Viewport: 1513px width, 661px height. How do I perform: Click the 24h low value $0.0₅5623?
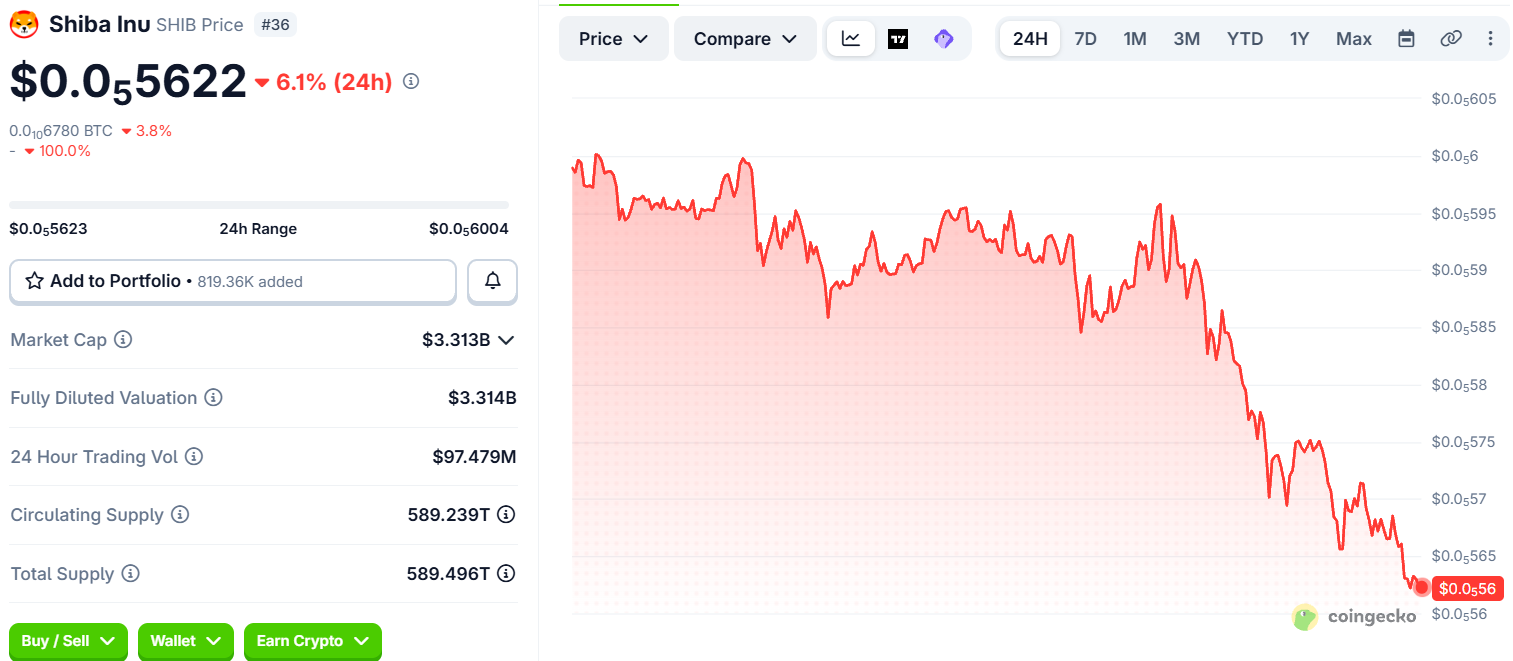[49, 229]
